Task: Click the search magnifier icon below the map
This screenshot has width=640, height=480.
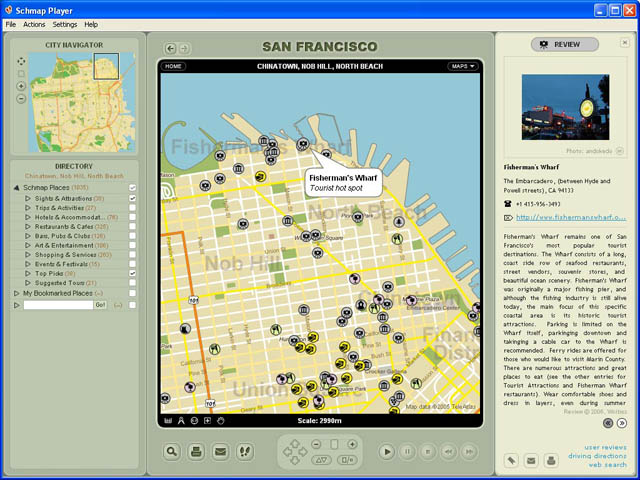Action: click(x=172, y=452)
